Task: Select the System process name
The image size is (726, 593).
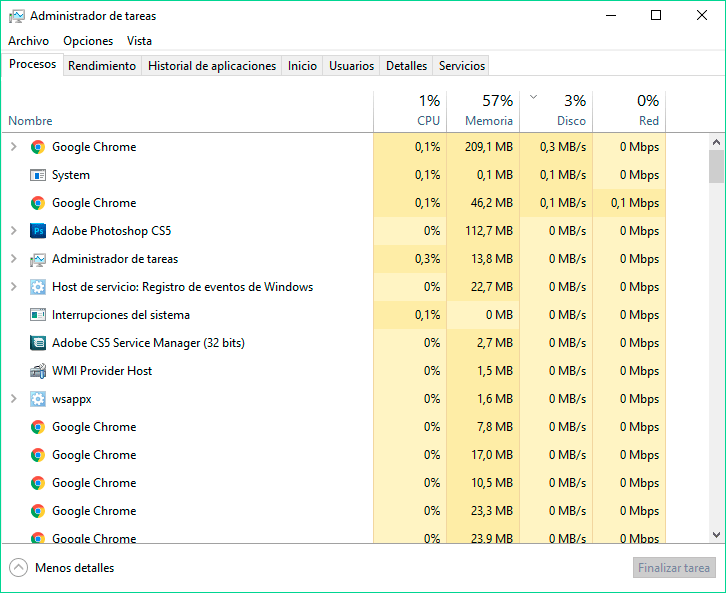Action: click(71, 175)
